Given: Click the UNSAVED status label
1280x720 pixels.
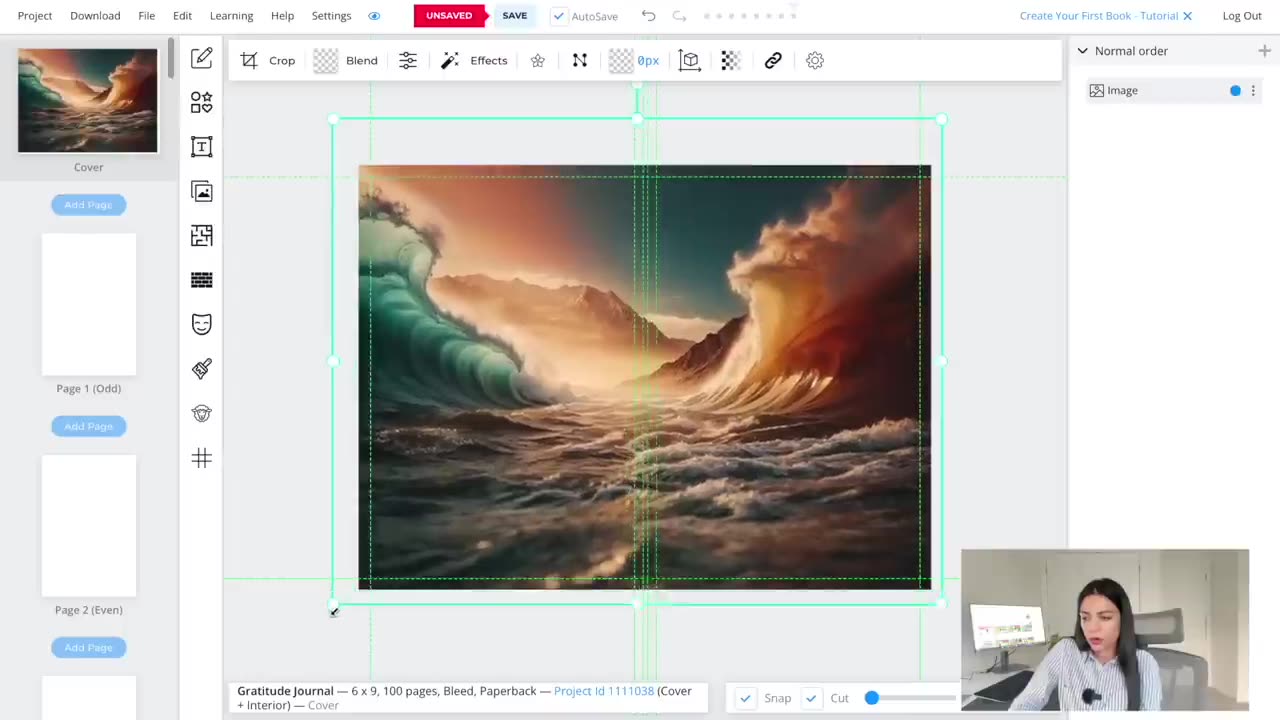Looking at the screenshot, I should coord(449,16).
